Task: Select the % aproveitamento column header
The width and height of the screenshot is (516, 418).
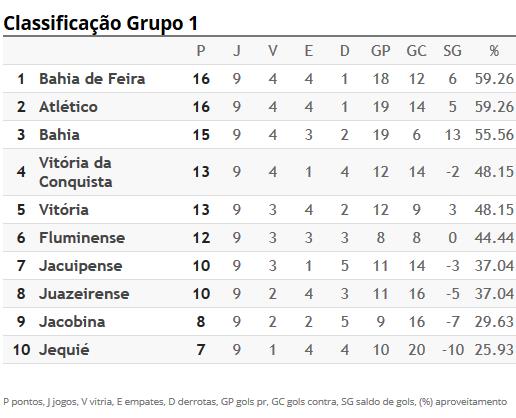Action: point(494,51)
